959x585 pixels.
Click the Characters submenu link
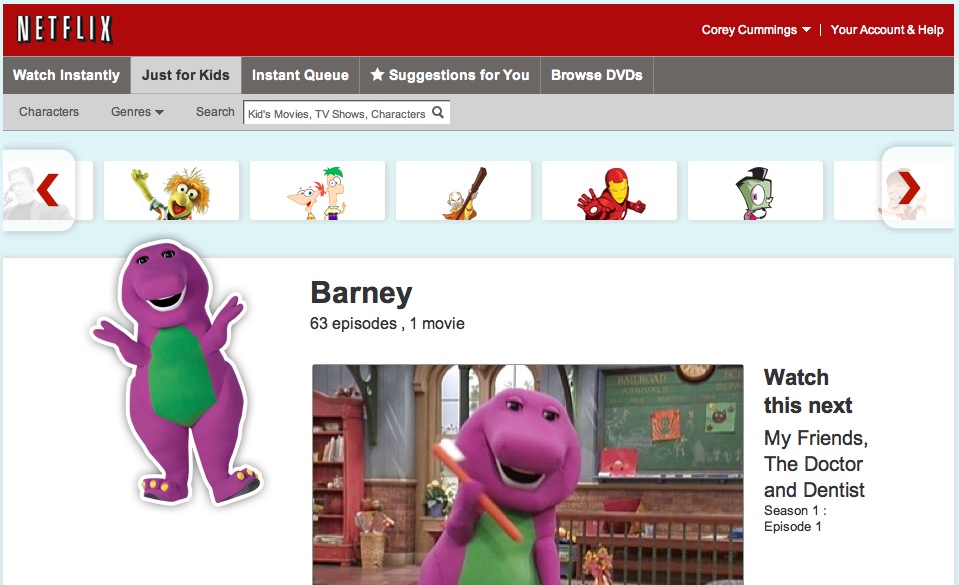click(x=49, y=112)
